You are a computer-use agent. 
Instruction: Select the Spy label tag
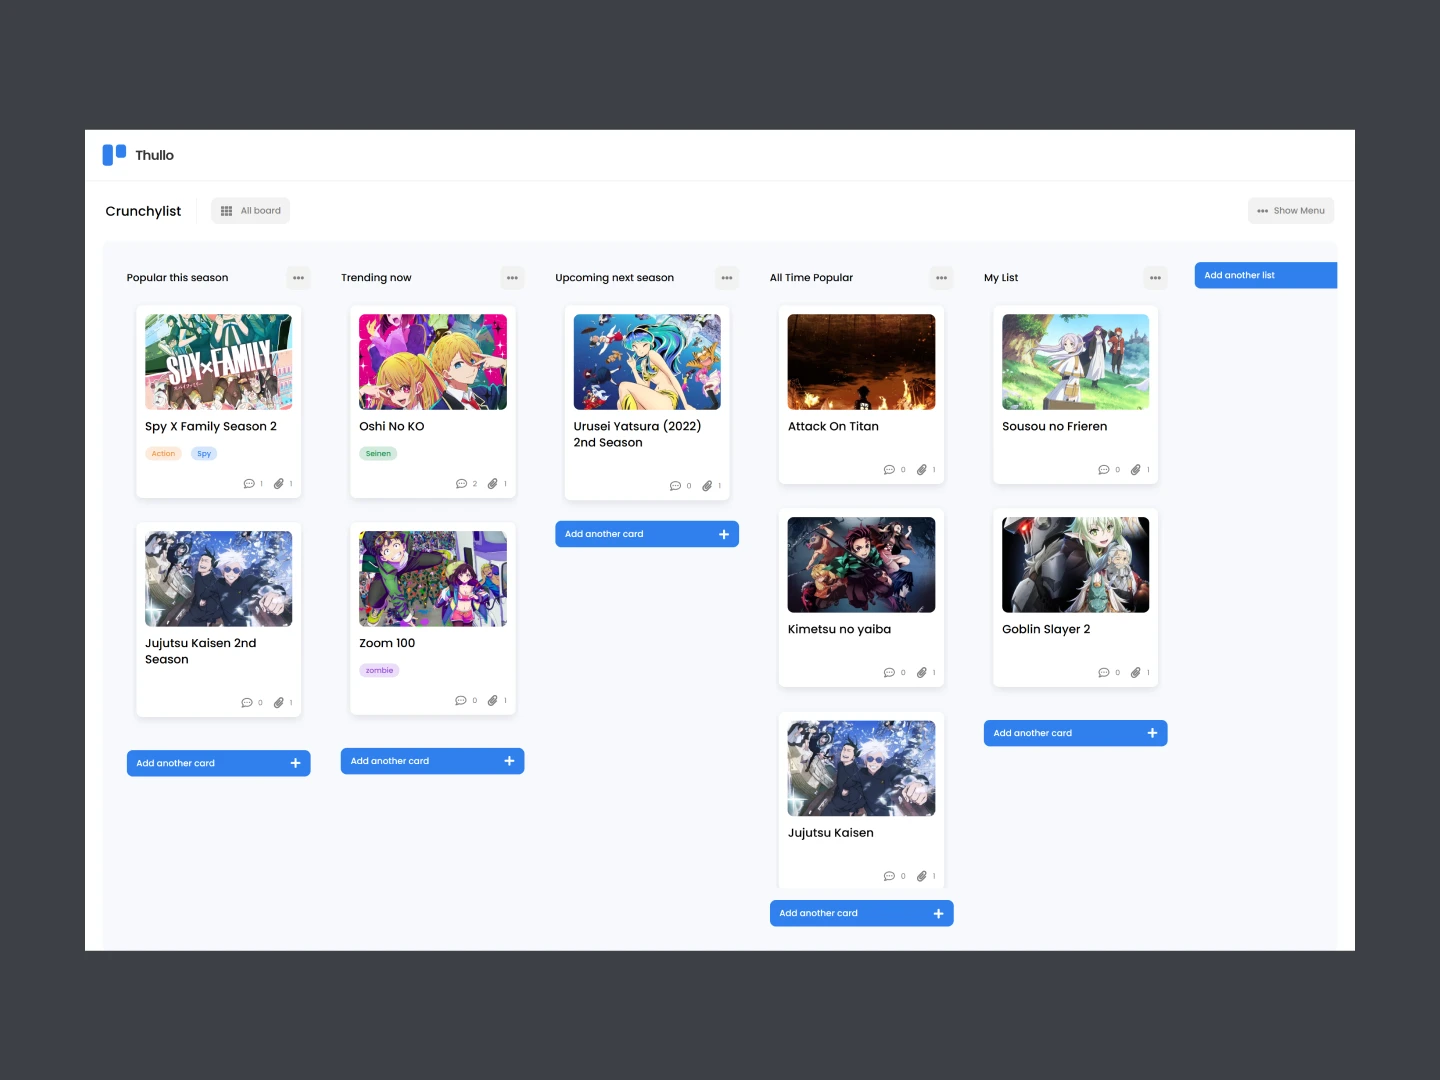point(204,454)
